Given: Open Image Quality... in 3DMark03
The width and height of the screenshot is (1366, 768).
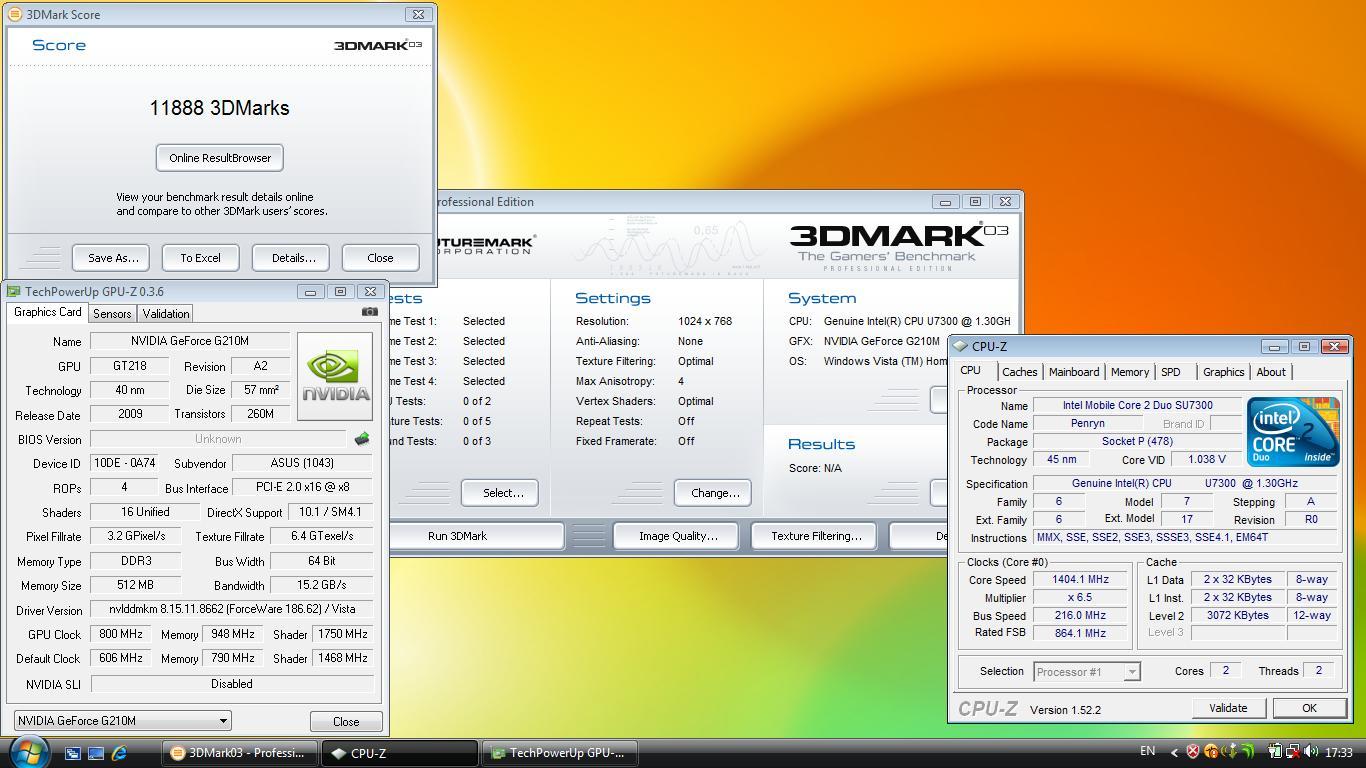Looking at the screenshot, I should [x=676, y=536].
